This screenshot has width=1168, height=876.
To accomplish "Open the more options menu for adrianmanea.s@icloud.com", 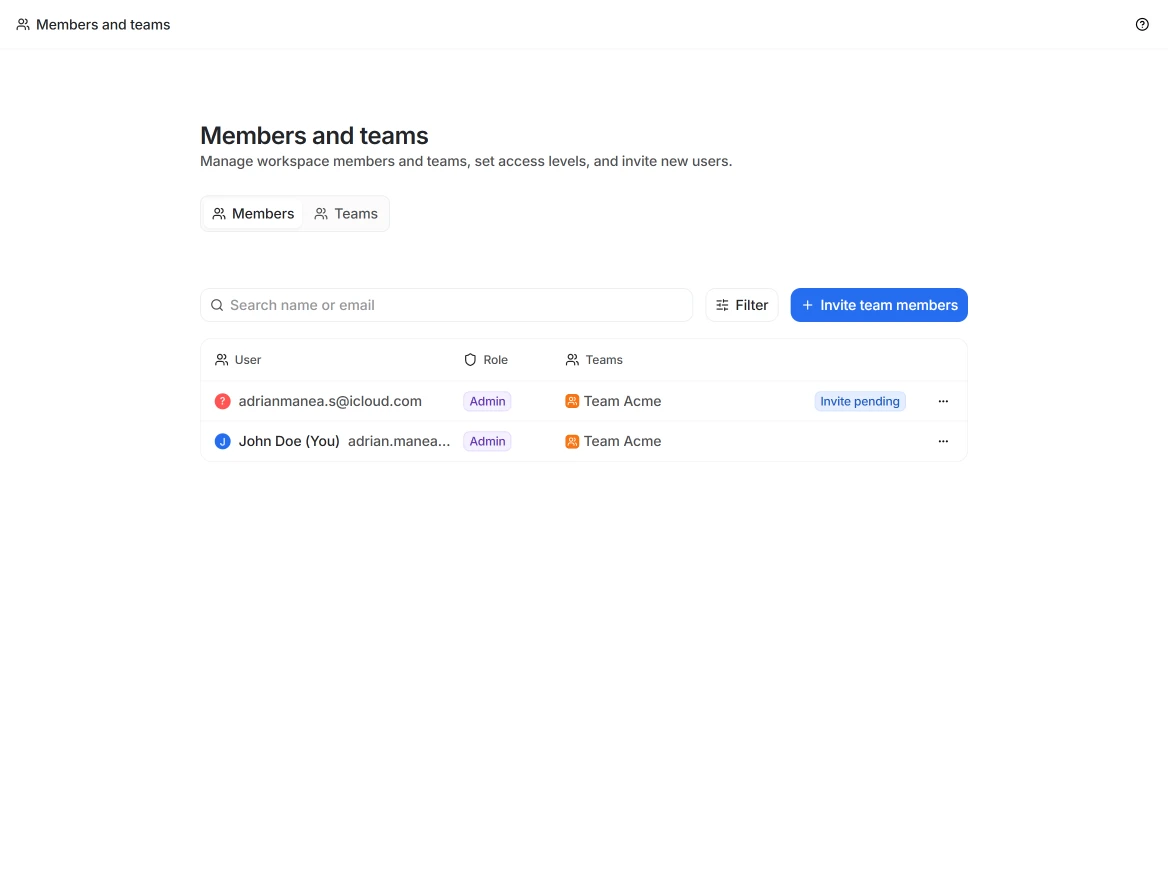I will [x=943, y=401].
